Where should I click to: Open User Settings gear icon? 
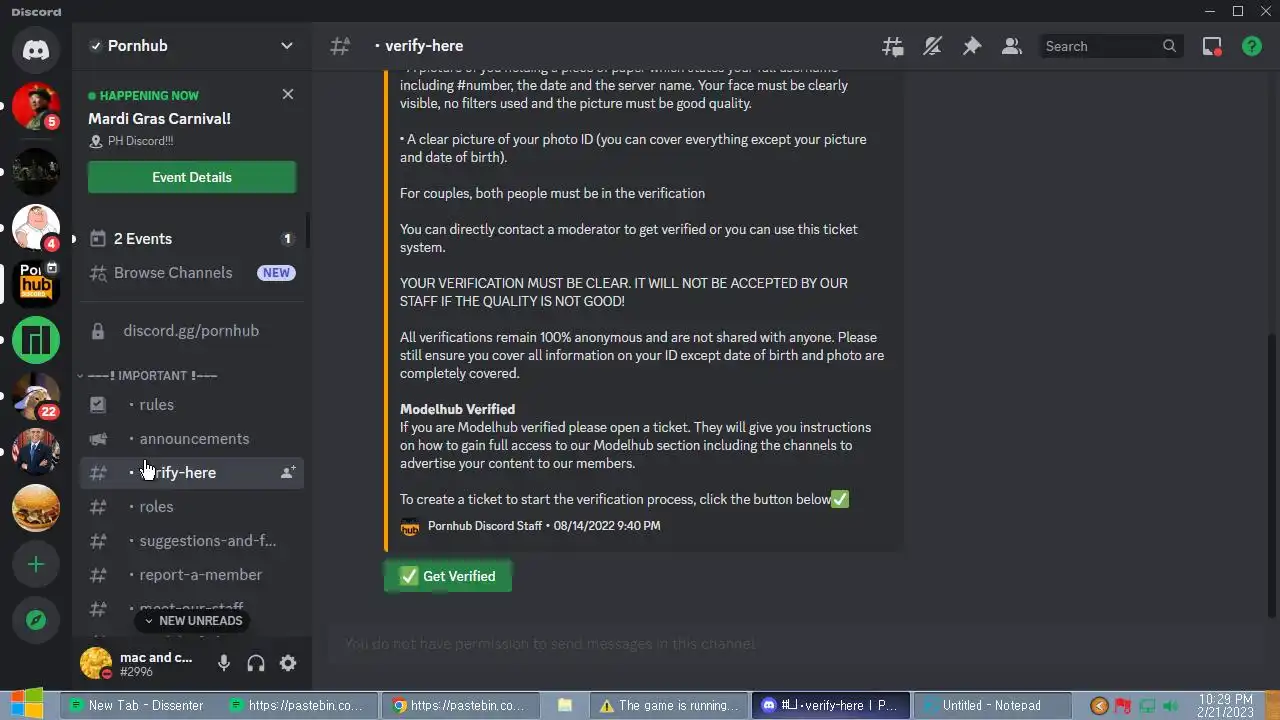point(288,663)
